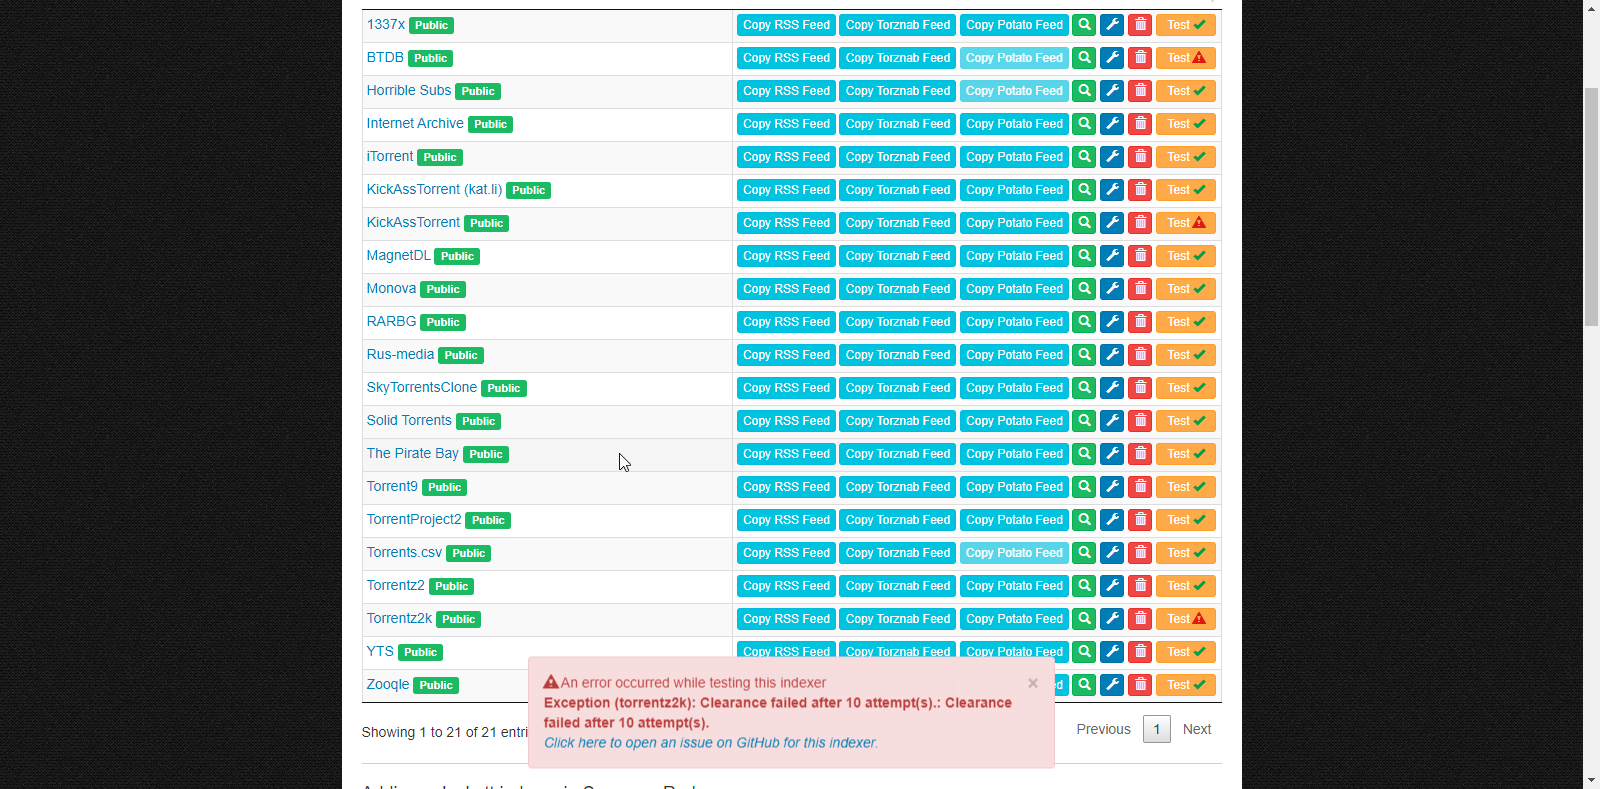Viewport: 1600px width, 789px height.
Task: Run Test for Torrentz2k indexer
Action: pyautogui.click(x=1186, y=619)
